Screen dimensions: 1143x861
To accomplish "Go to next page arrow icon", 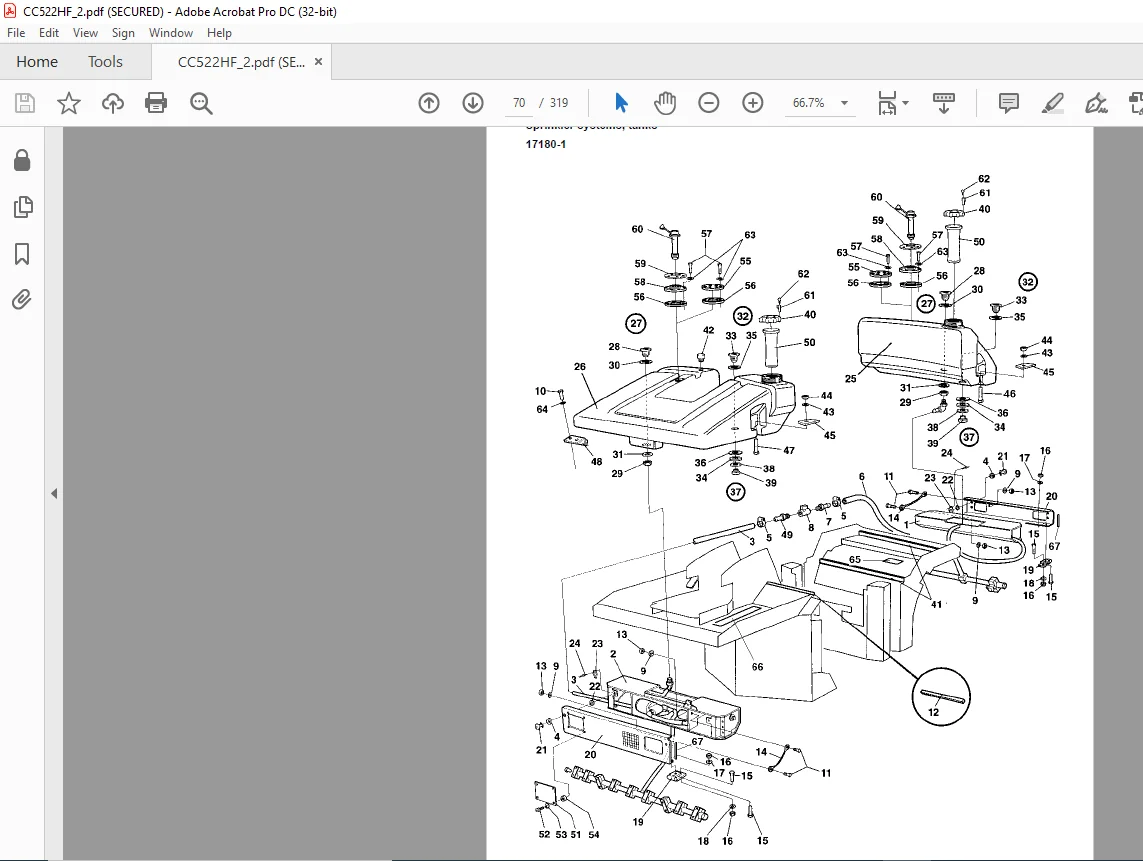I will 473,103.
